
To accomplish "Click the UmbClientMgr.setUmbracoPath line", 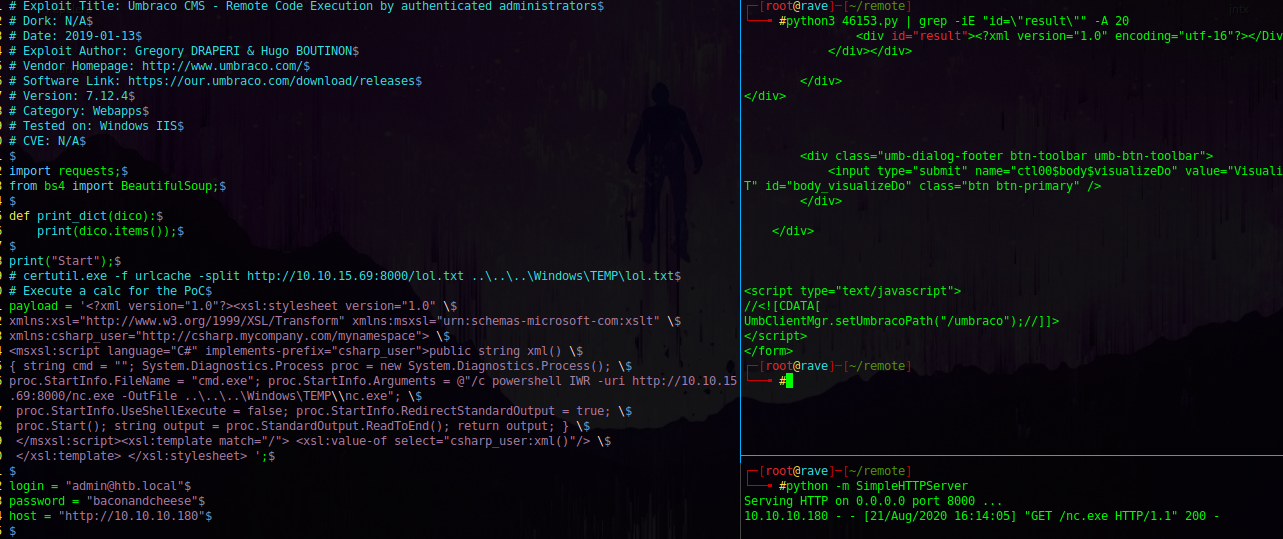I will tap(901, 321).
